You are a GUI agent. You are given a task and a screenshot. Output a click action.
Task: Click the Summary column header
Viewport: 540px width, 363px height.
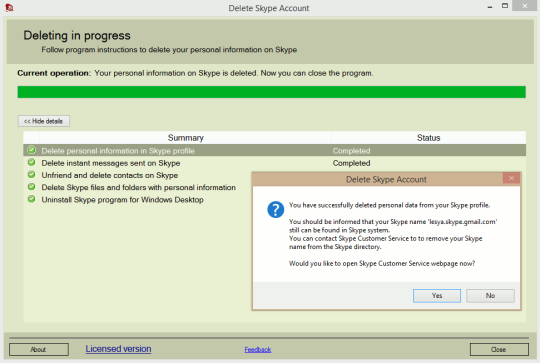click(186, 138)
